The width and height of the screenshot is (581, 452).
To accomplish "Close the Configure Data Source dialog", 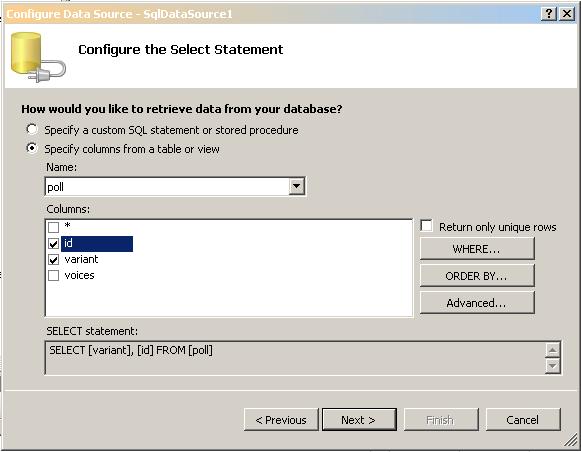I will 567,14.
